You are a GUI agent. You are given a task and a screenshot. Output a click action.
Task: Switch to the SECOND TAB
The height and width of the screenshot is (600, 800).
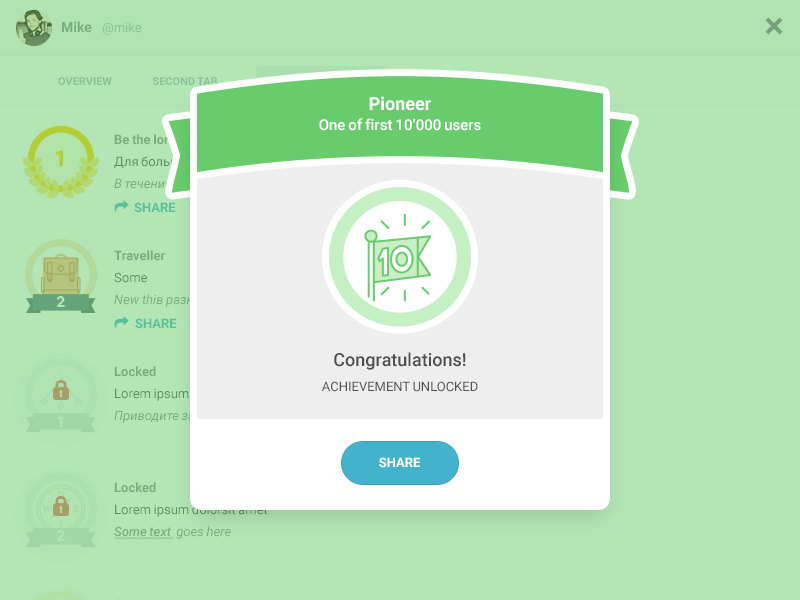point(184,81)
